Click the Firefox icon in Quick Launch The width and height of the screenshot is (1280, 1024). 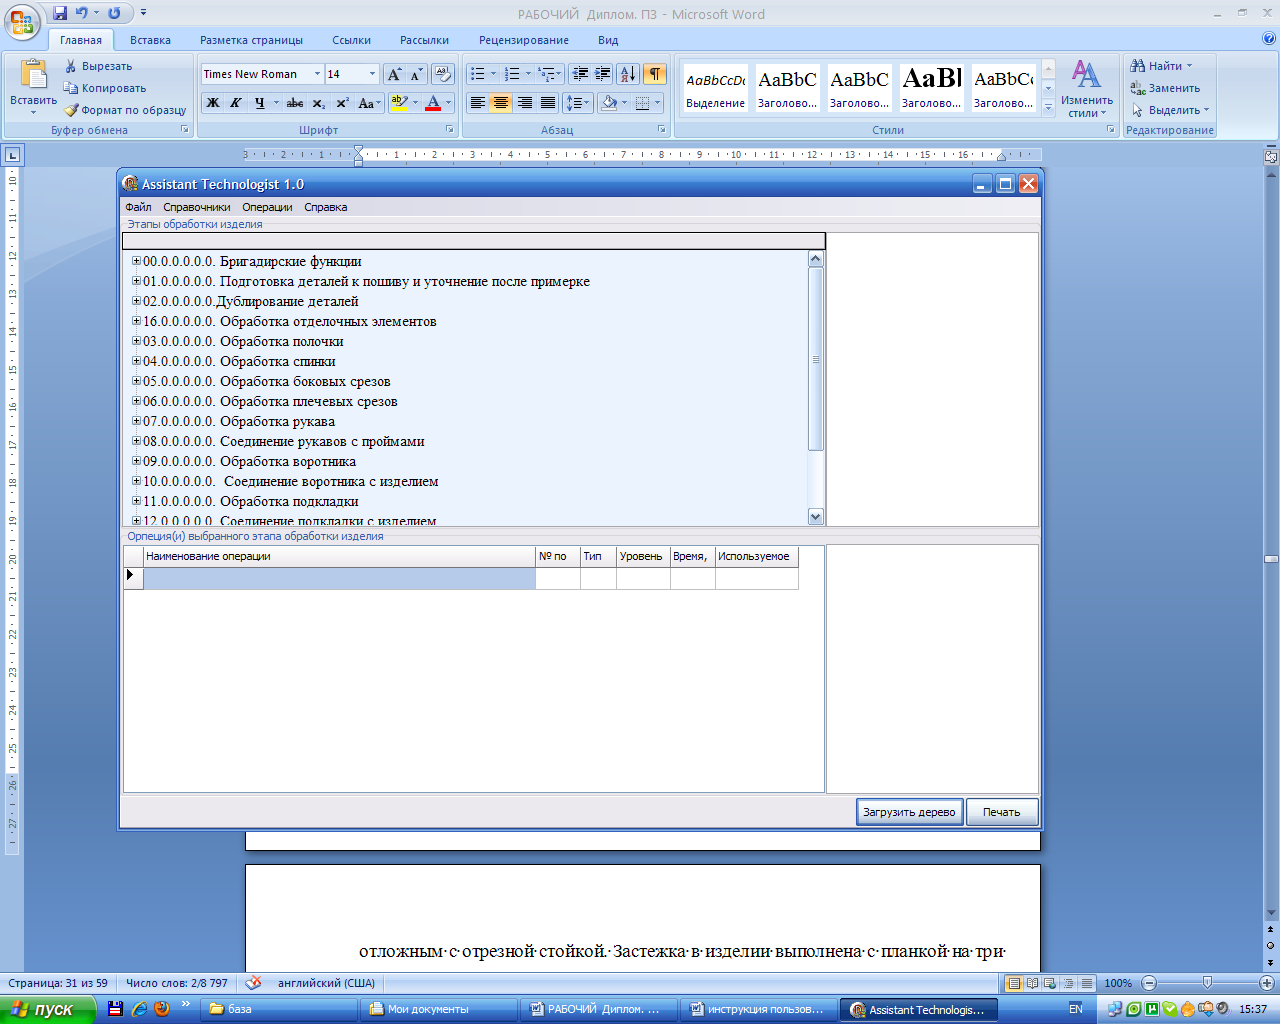pos(162,1009)
